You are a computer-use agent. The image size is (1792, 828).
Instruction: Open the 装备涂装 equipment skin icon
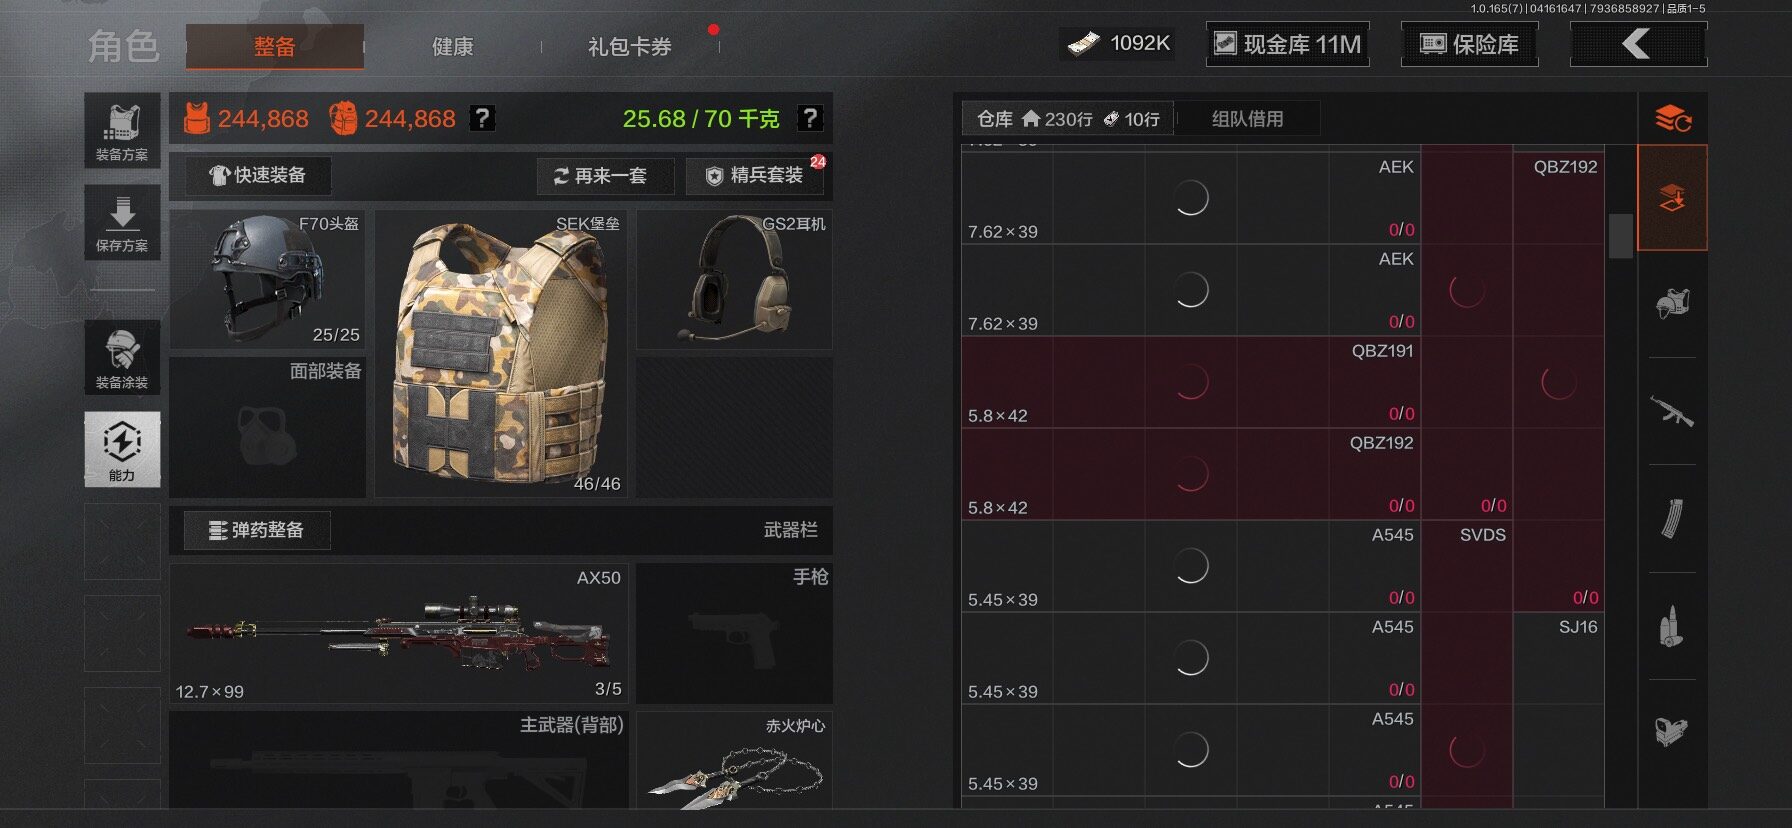122,357
